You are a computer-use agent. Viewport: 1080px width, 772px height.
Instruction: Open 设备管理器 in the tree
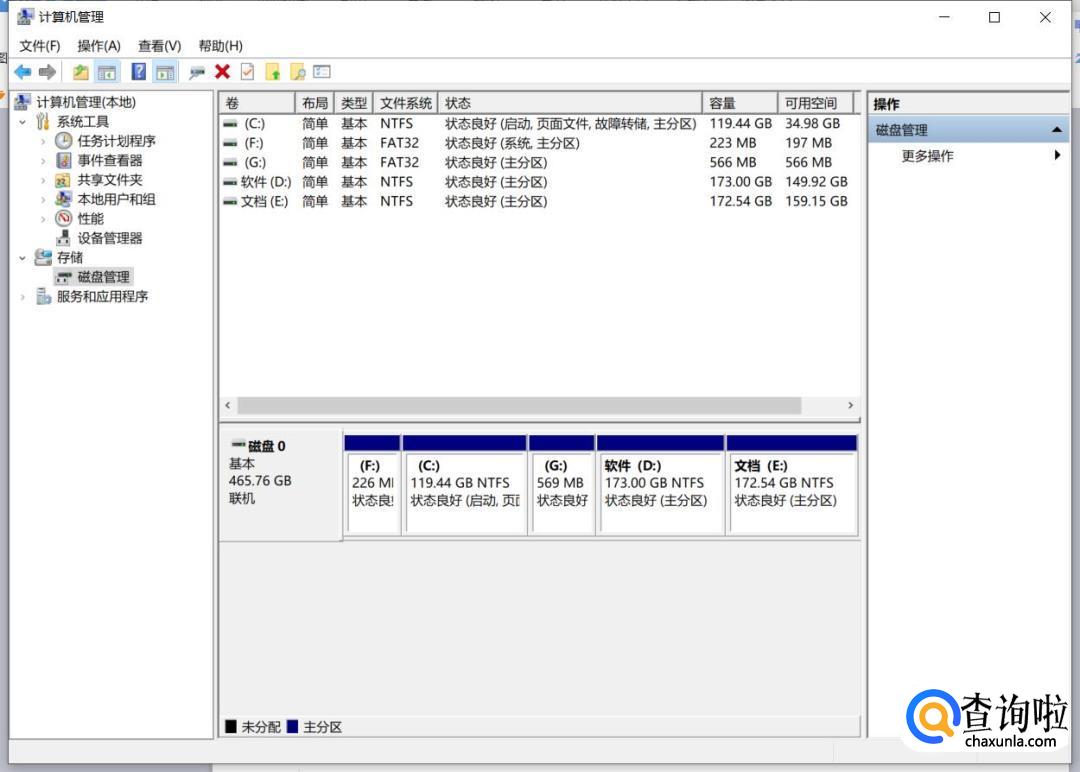click(110, 238)
